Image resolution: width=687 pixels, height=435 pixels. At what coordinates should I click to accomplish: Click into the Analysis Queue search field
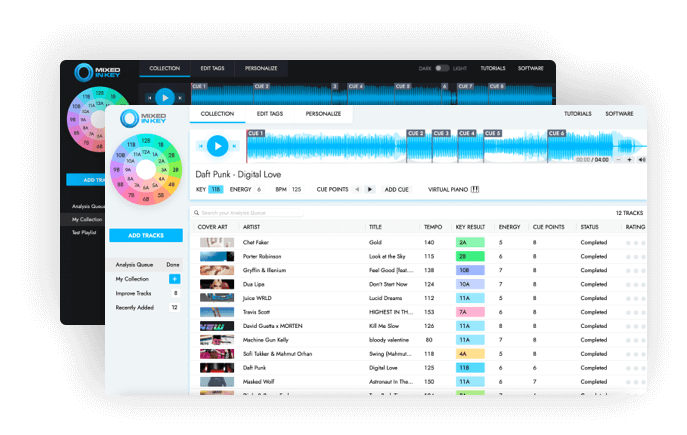(248, 213)
